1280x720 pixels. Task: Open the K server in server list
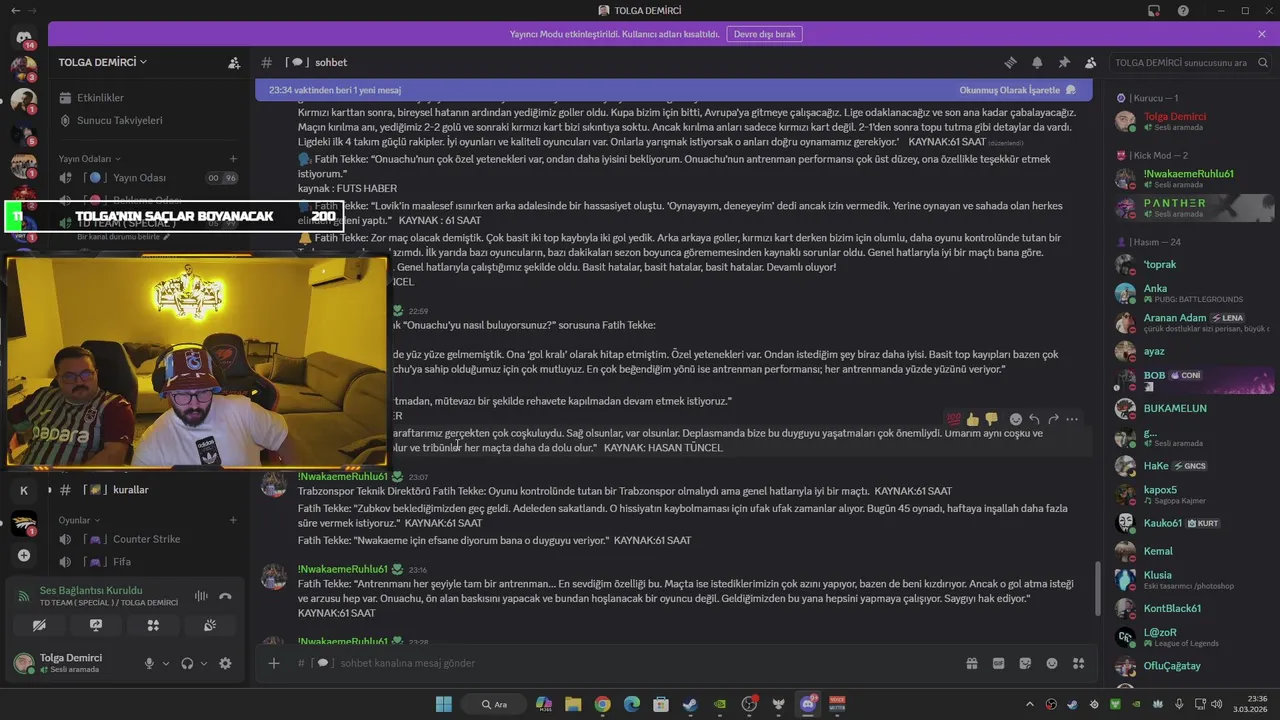[24, 490]
